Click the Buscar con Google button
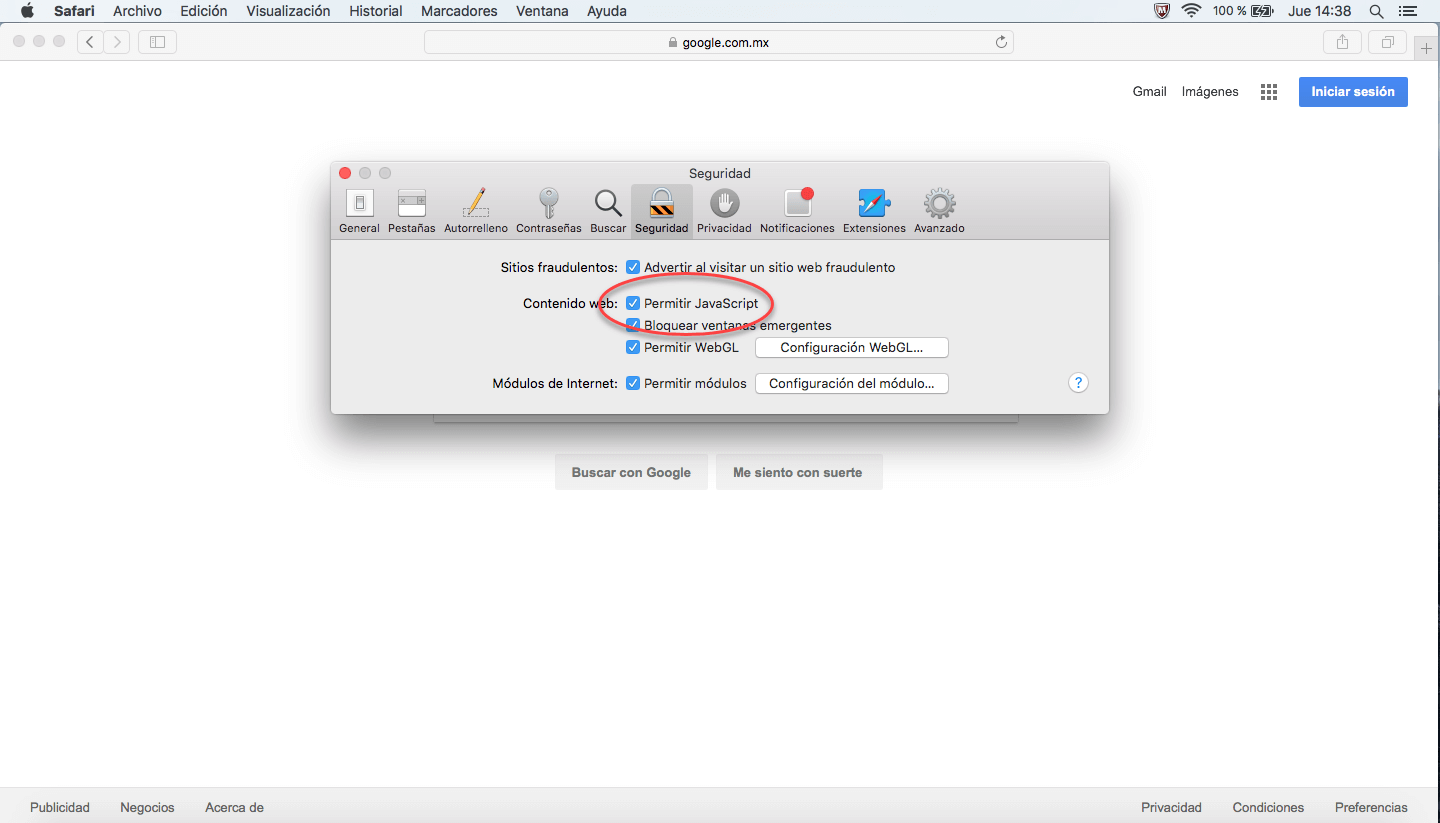Viewport: 1440px width, 823px height. click(x=631, y=472)
